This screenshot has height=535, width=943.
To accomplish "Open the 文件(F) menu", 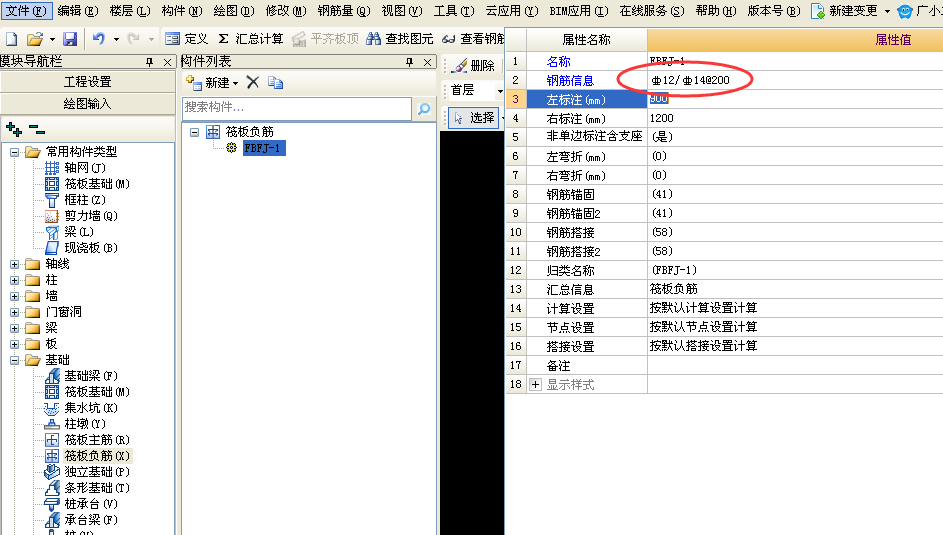I will pos(26,11).
